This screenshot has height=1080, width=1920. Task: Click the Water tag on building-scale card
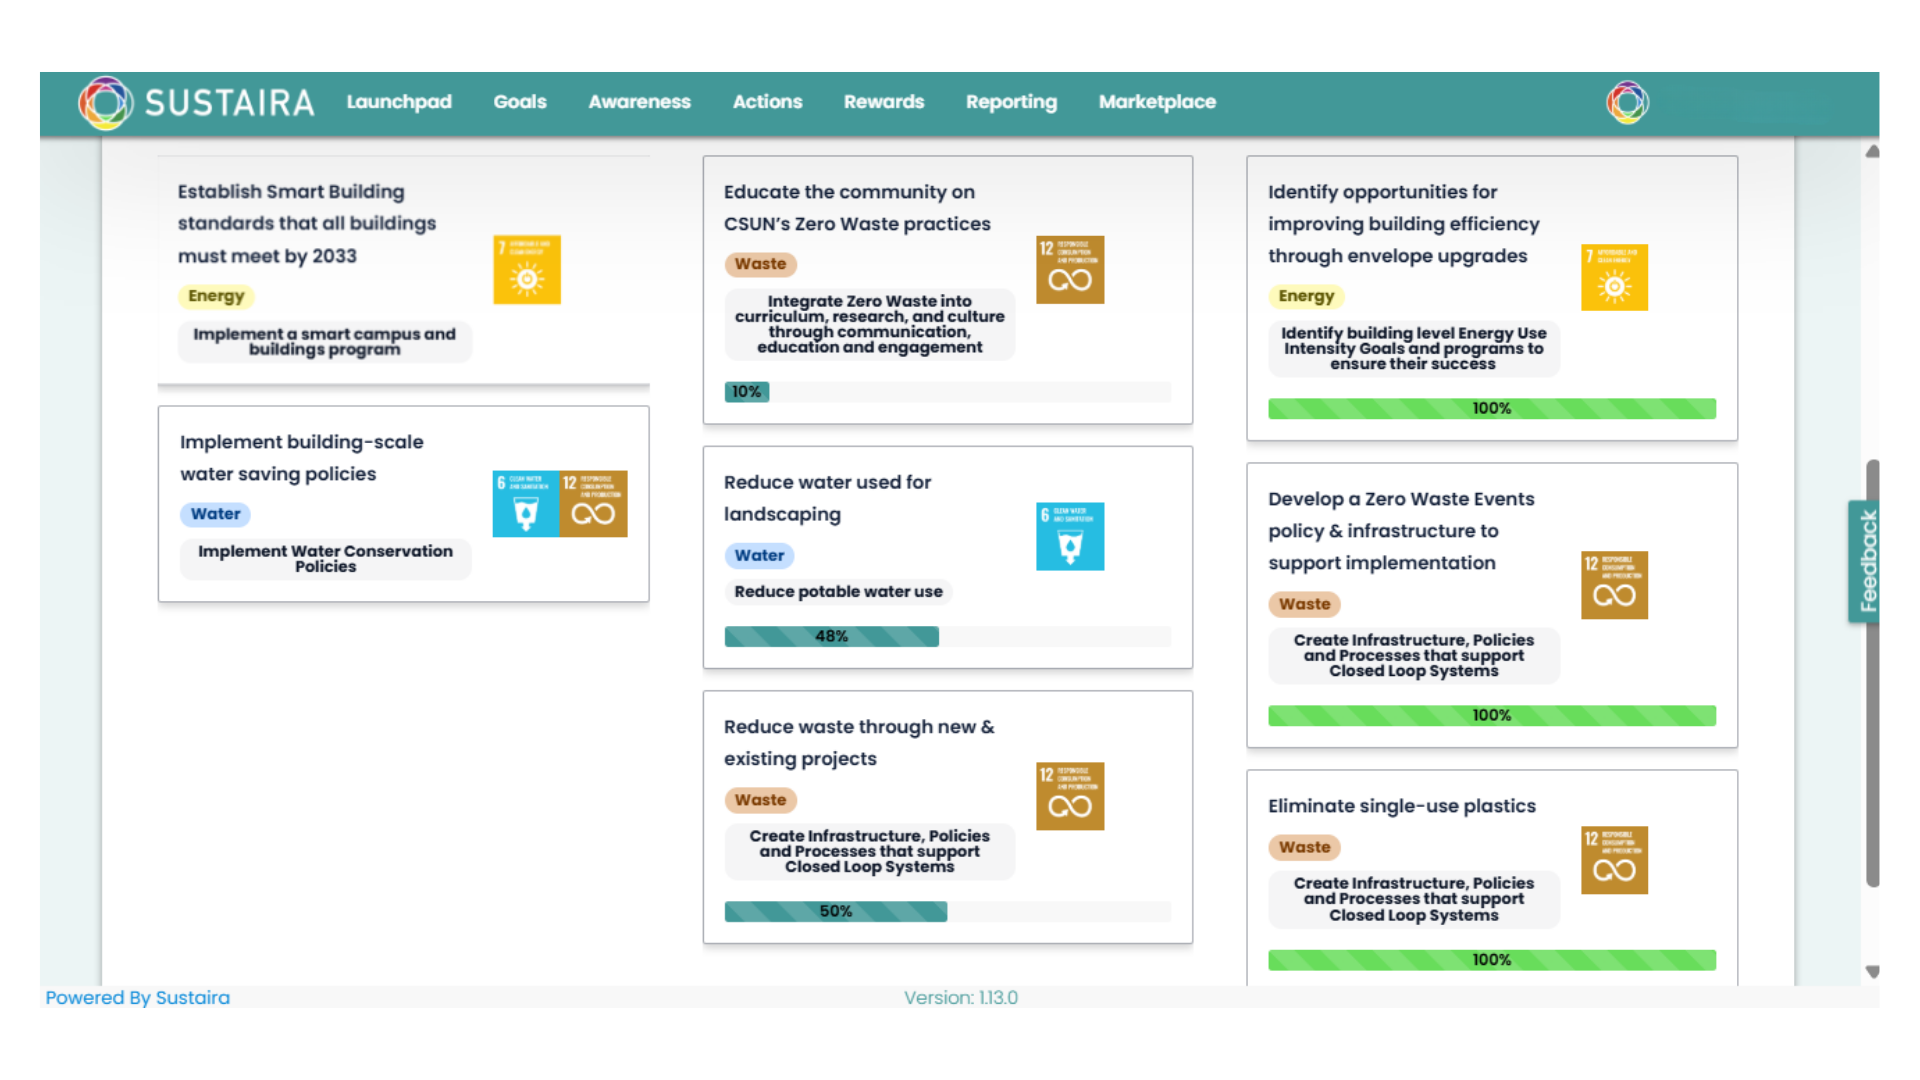coord(215,514)
